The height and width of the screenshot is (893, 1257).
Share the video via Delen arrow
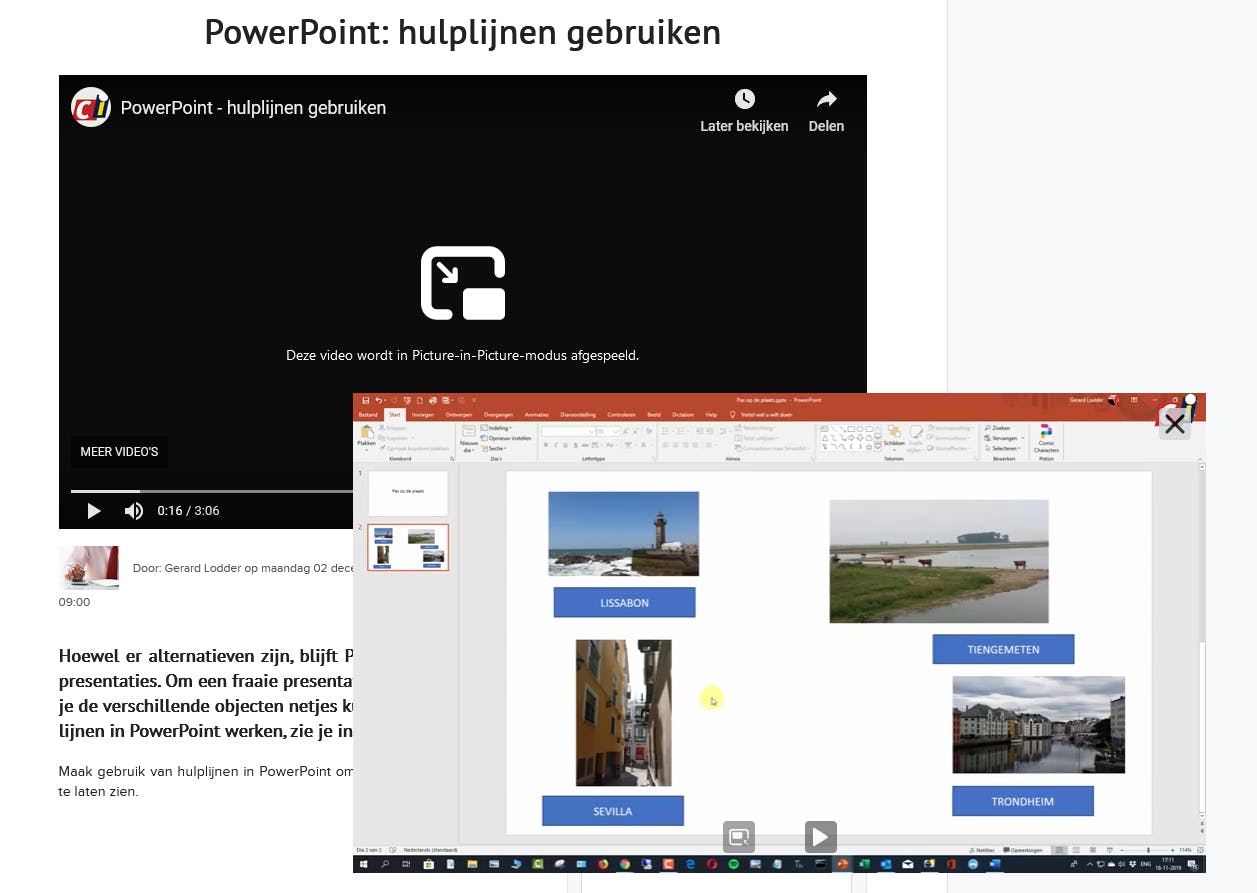click(826, 99)
